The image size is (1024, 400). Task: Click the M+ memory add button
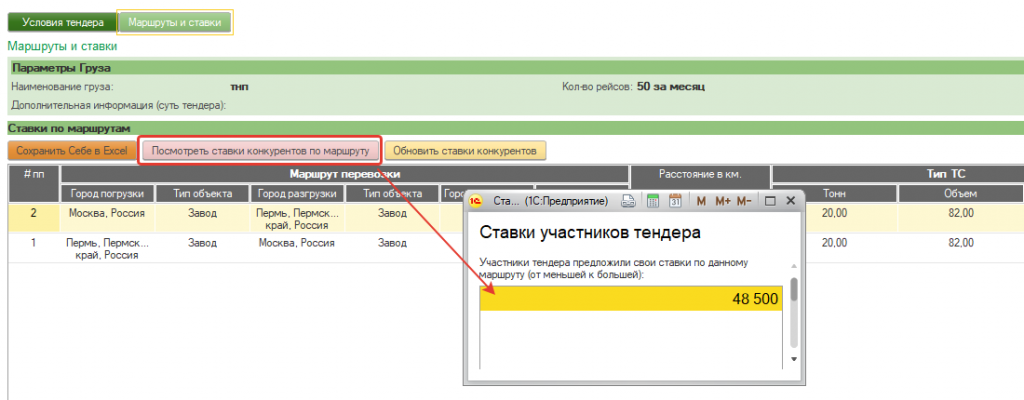(722, 201)
